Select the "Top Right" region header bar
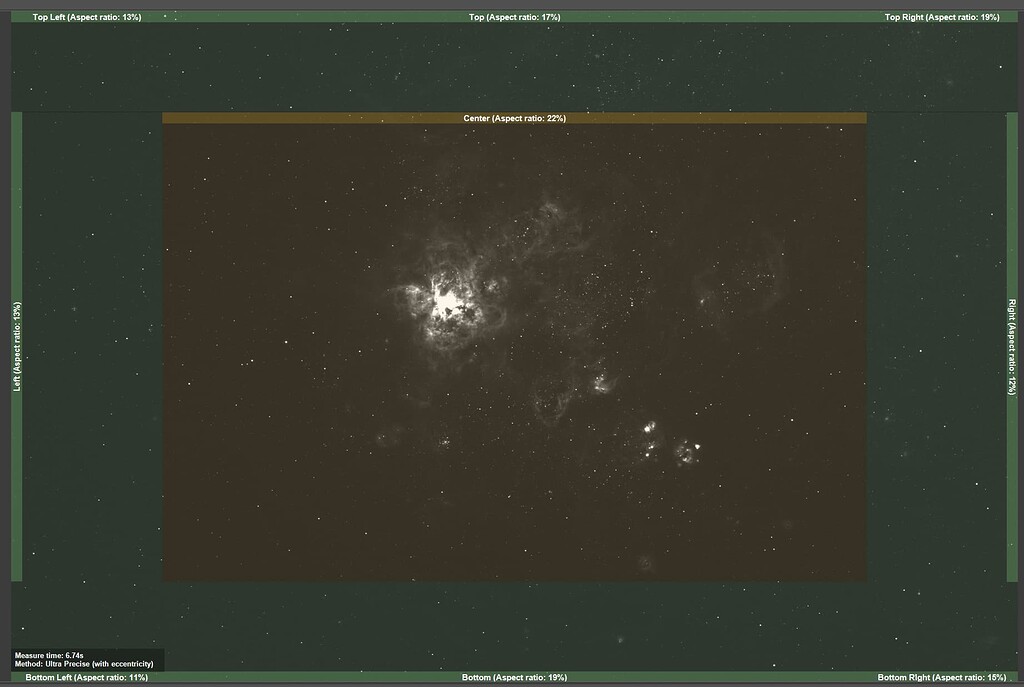This screenshot has width=1024, height=687. coord(943,15)
